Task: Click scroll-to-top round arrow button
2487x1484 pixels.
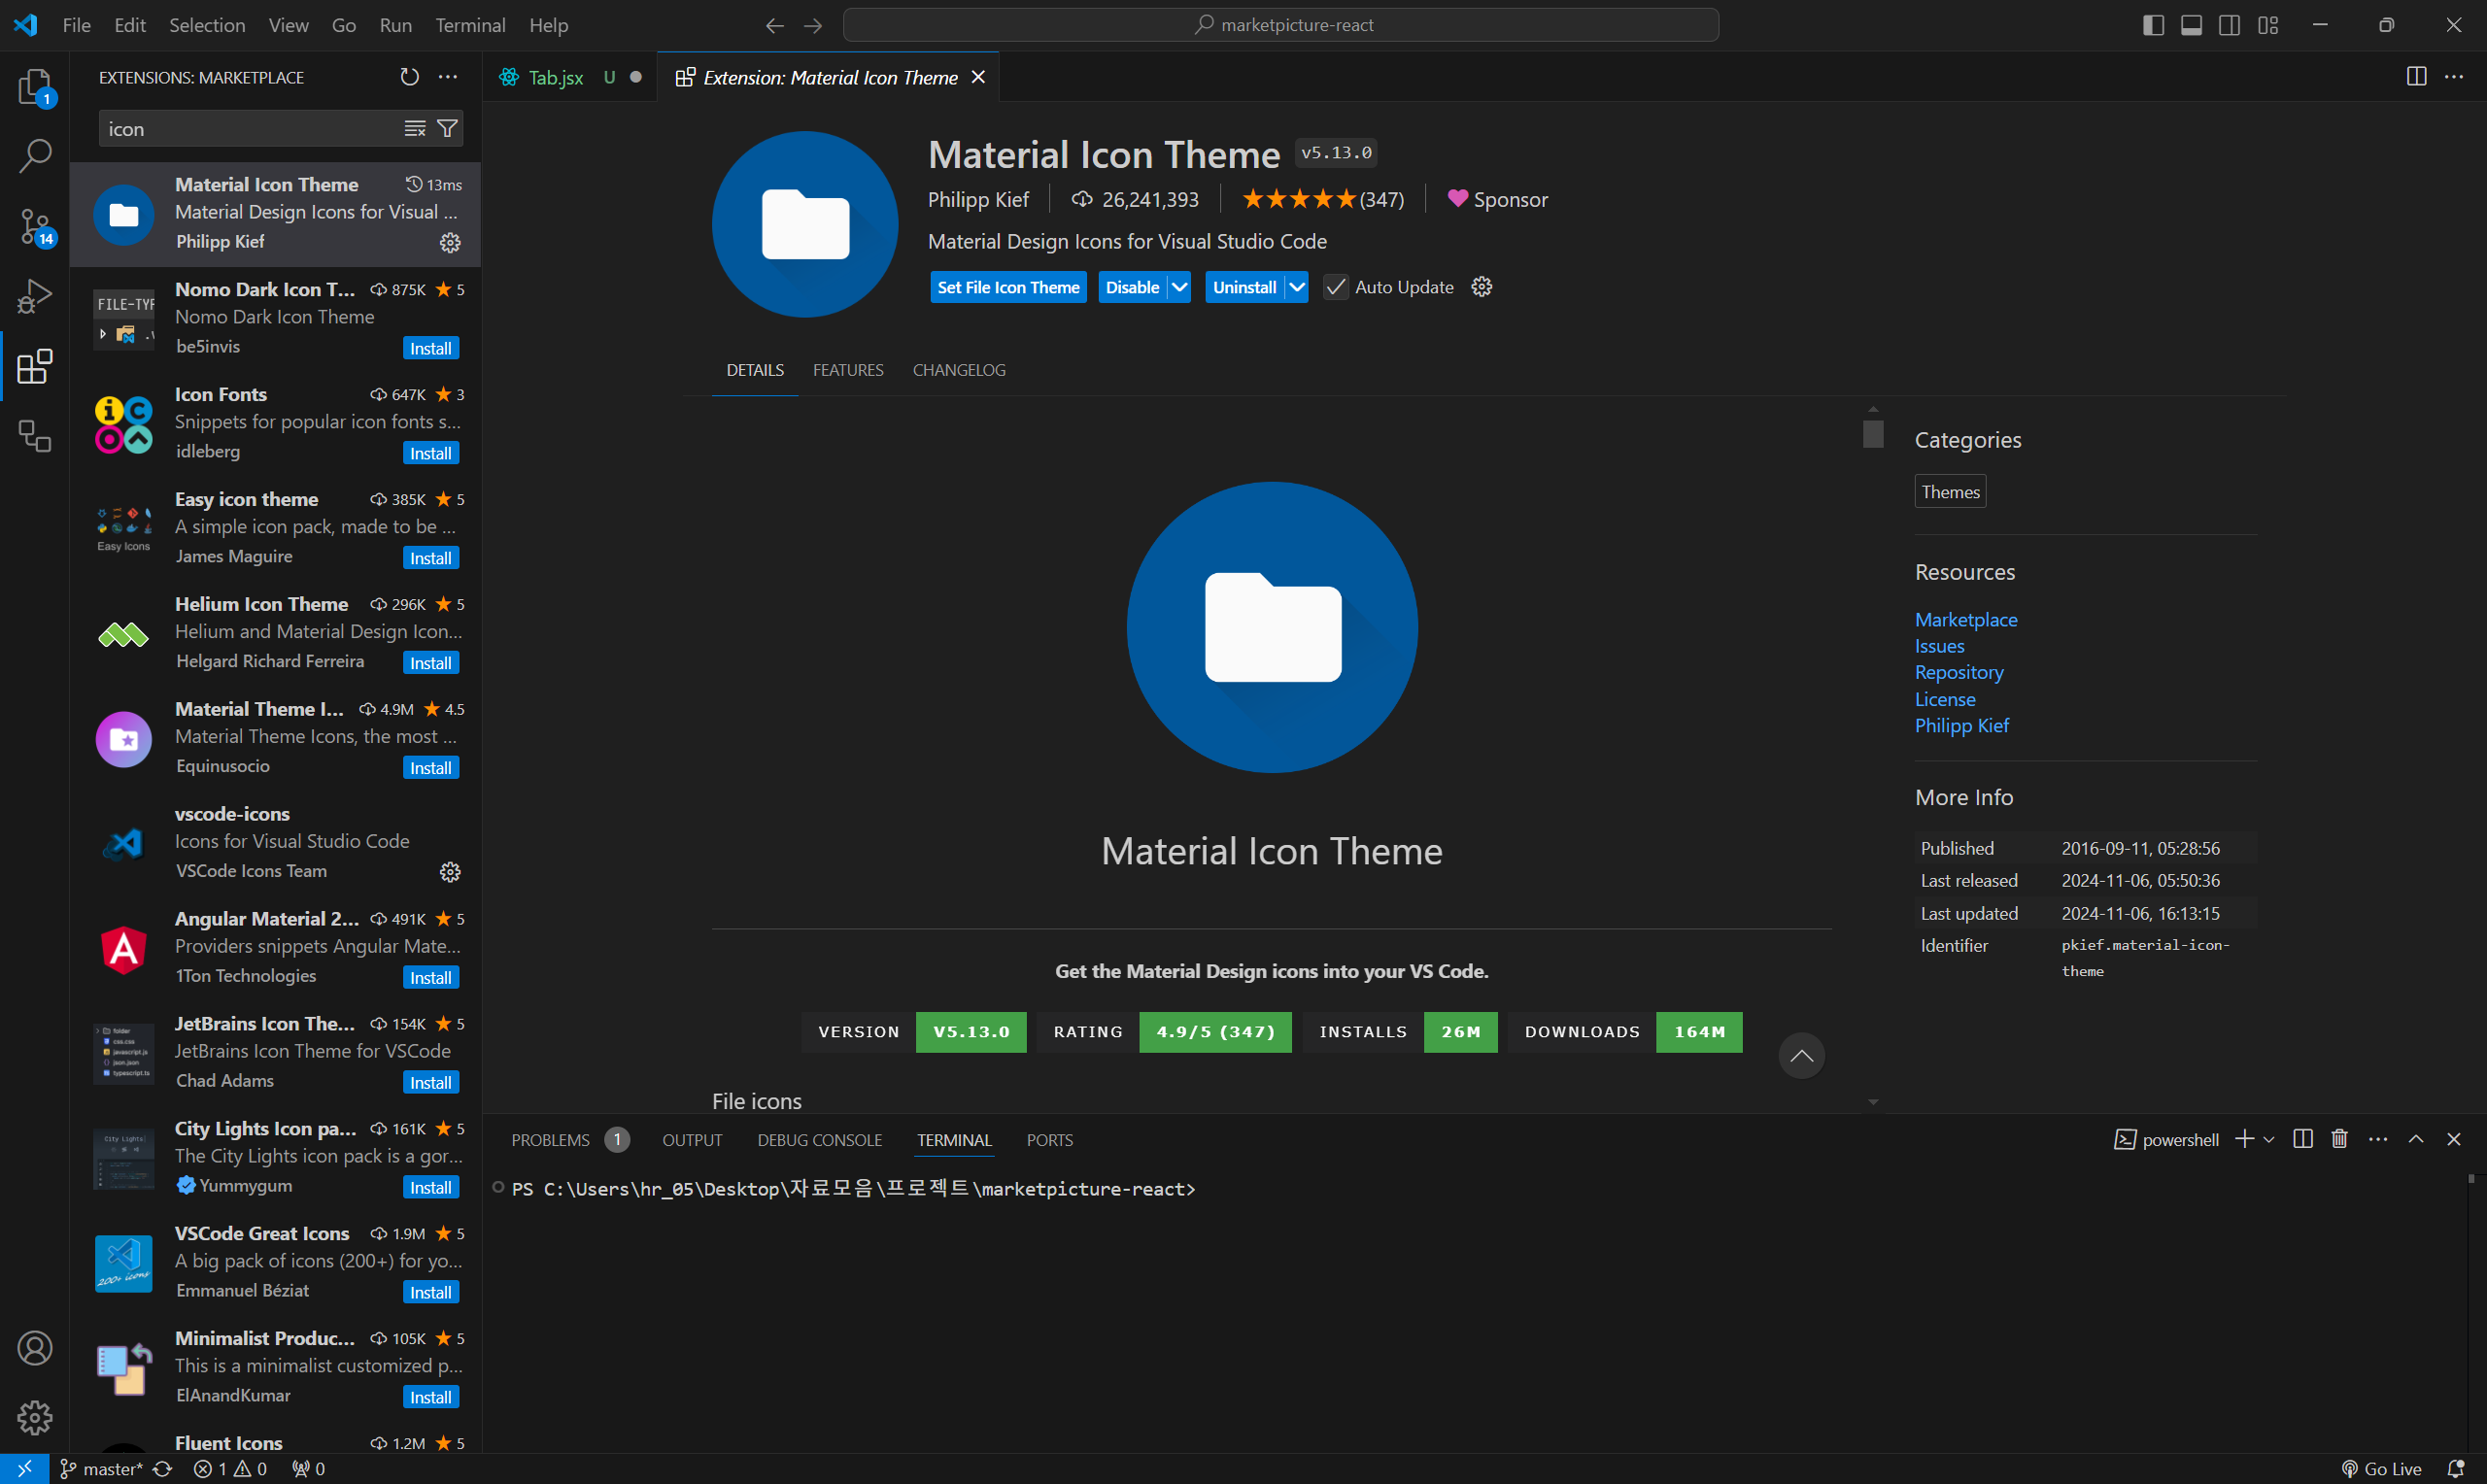Action: pyautogui.click(x=1801, y=1056)
